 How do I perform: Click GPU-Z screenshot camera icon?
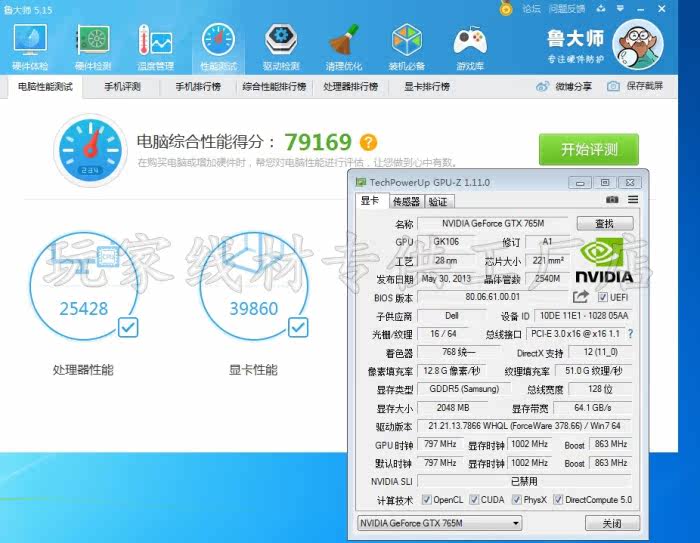pos(612,199)
